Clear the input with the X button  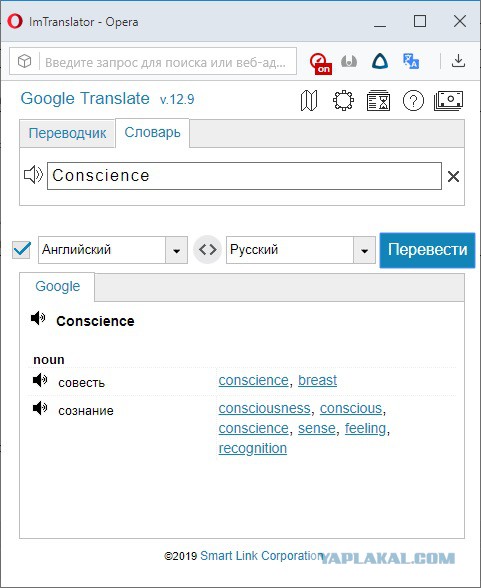[x=453, y=176]
